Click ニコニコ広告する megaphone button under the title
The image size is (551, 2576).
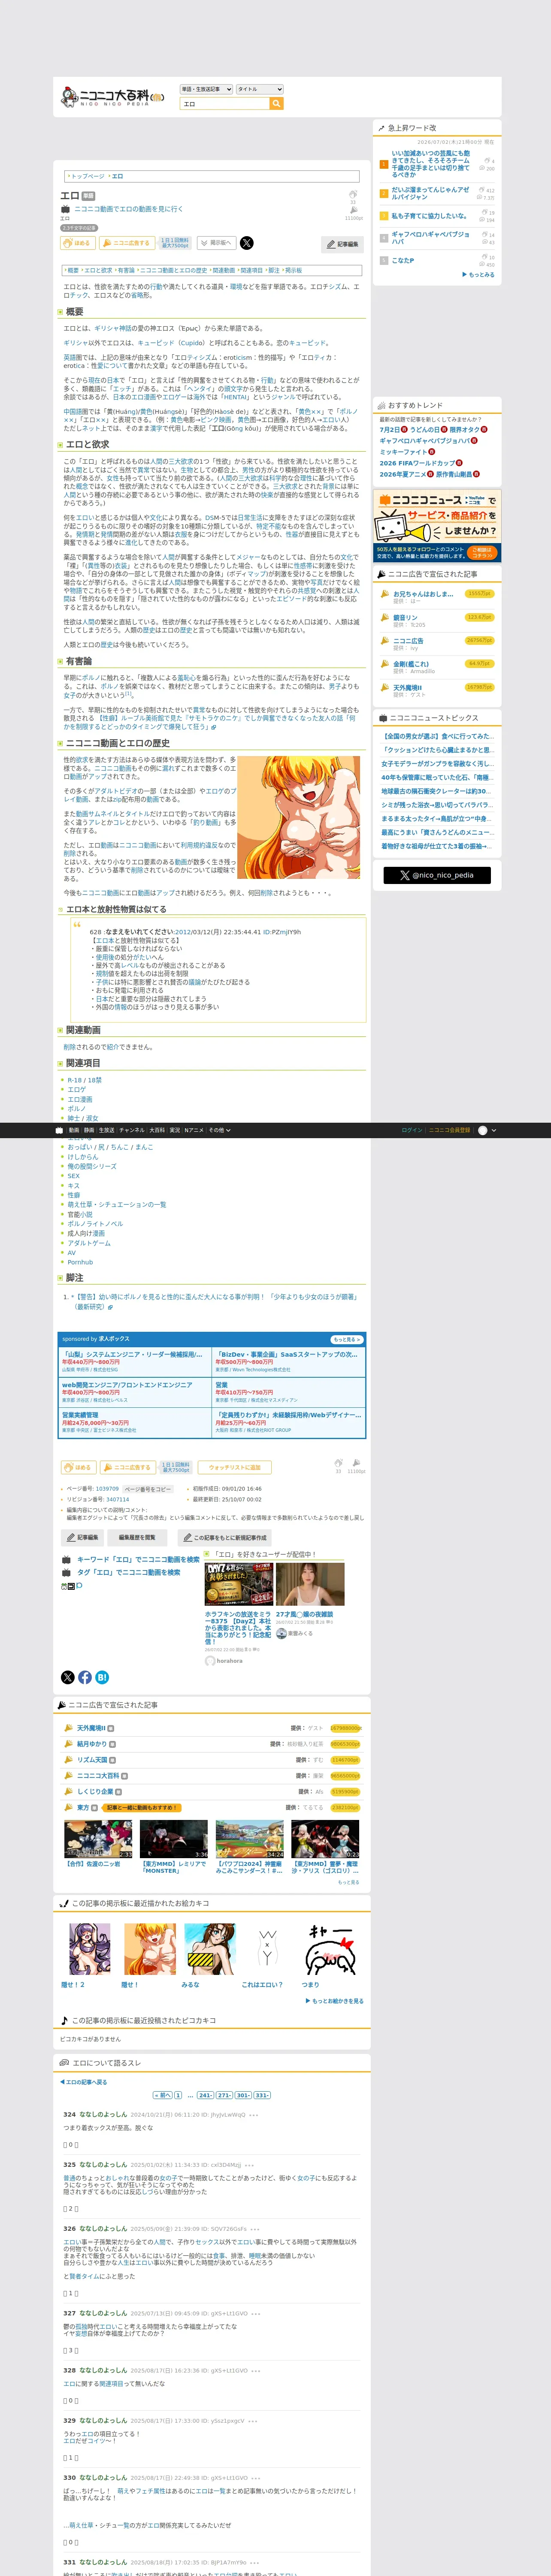(x=126, y=243)
